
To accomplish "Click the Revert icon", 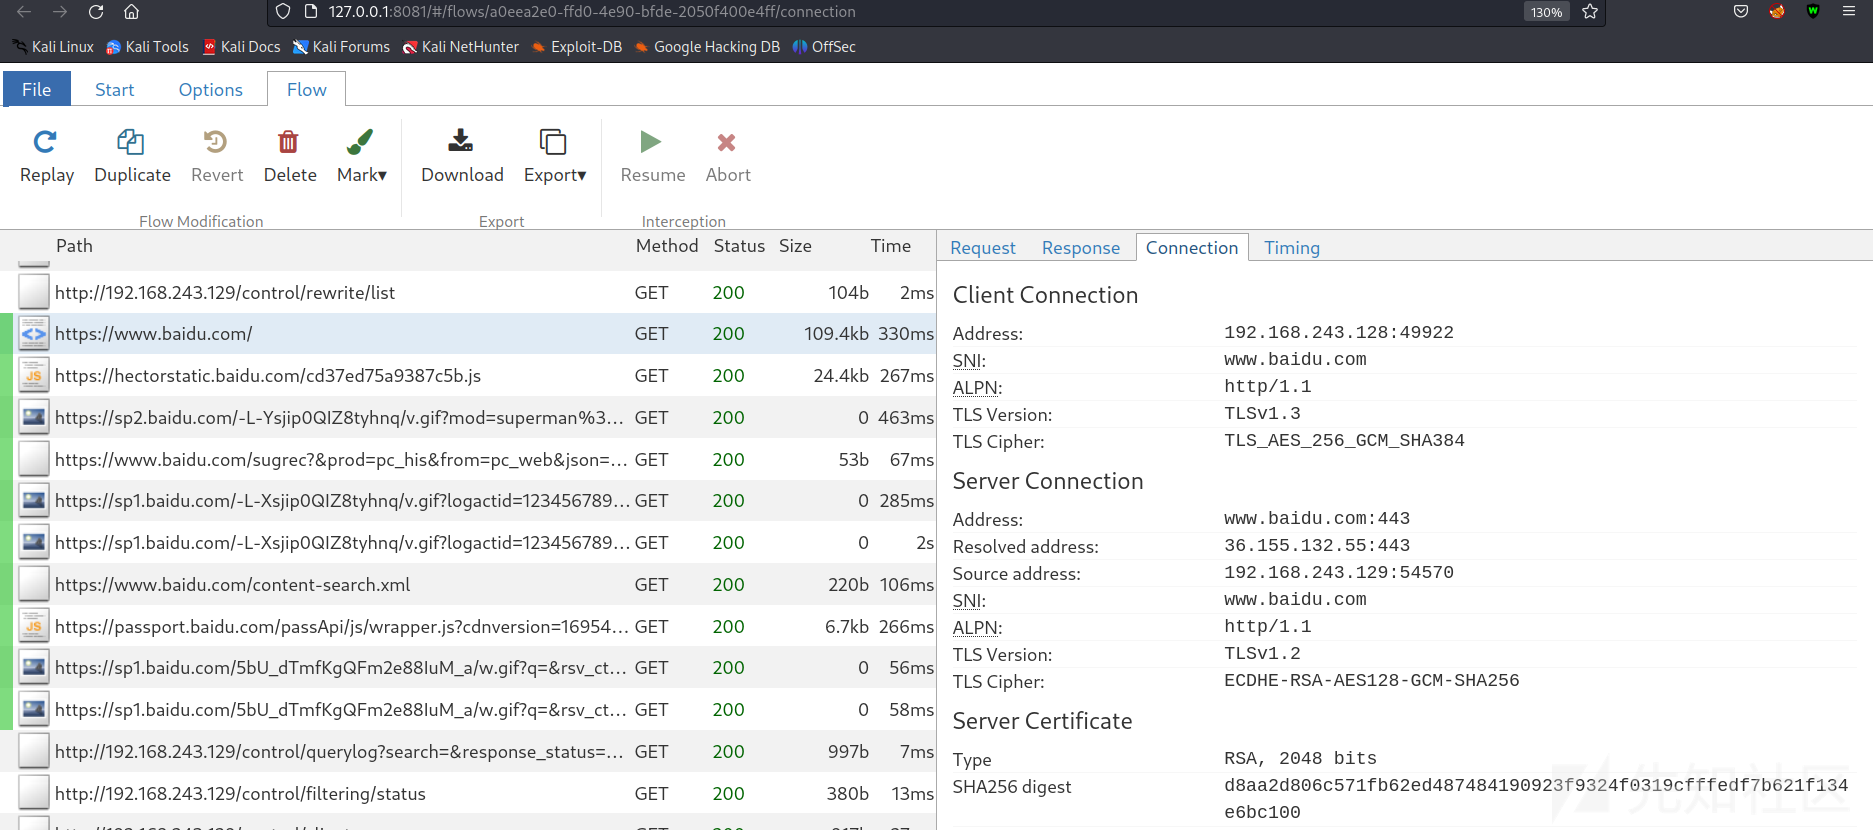I will click(x=216, y=143).
